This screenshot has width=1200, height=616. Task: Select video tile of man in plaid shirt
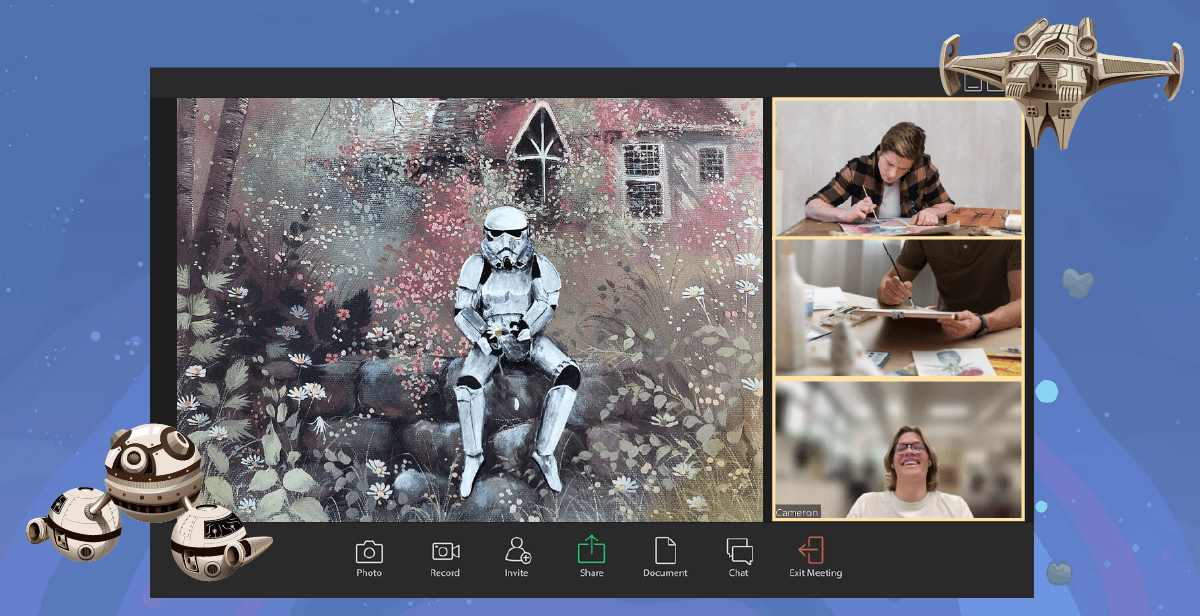(898, 168)
